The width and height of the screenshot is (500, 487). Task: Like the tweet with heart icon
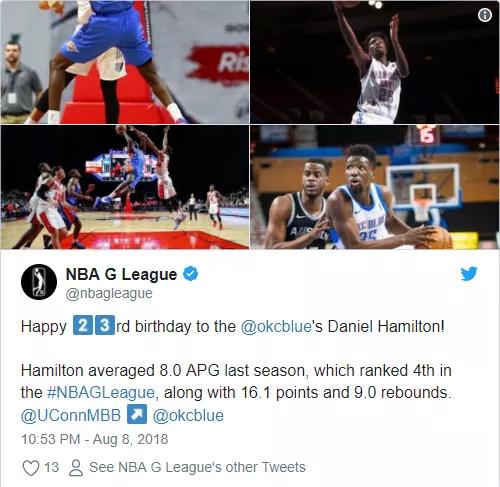[x=31, y=467]
